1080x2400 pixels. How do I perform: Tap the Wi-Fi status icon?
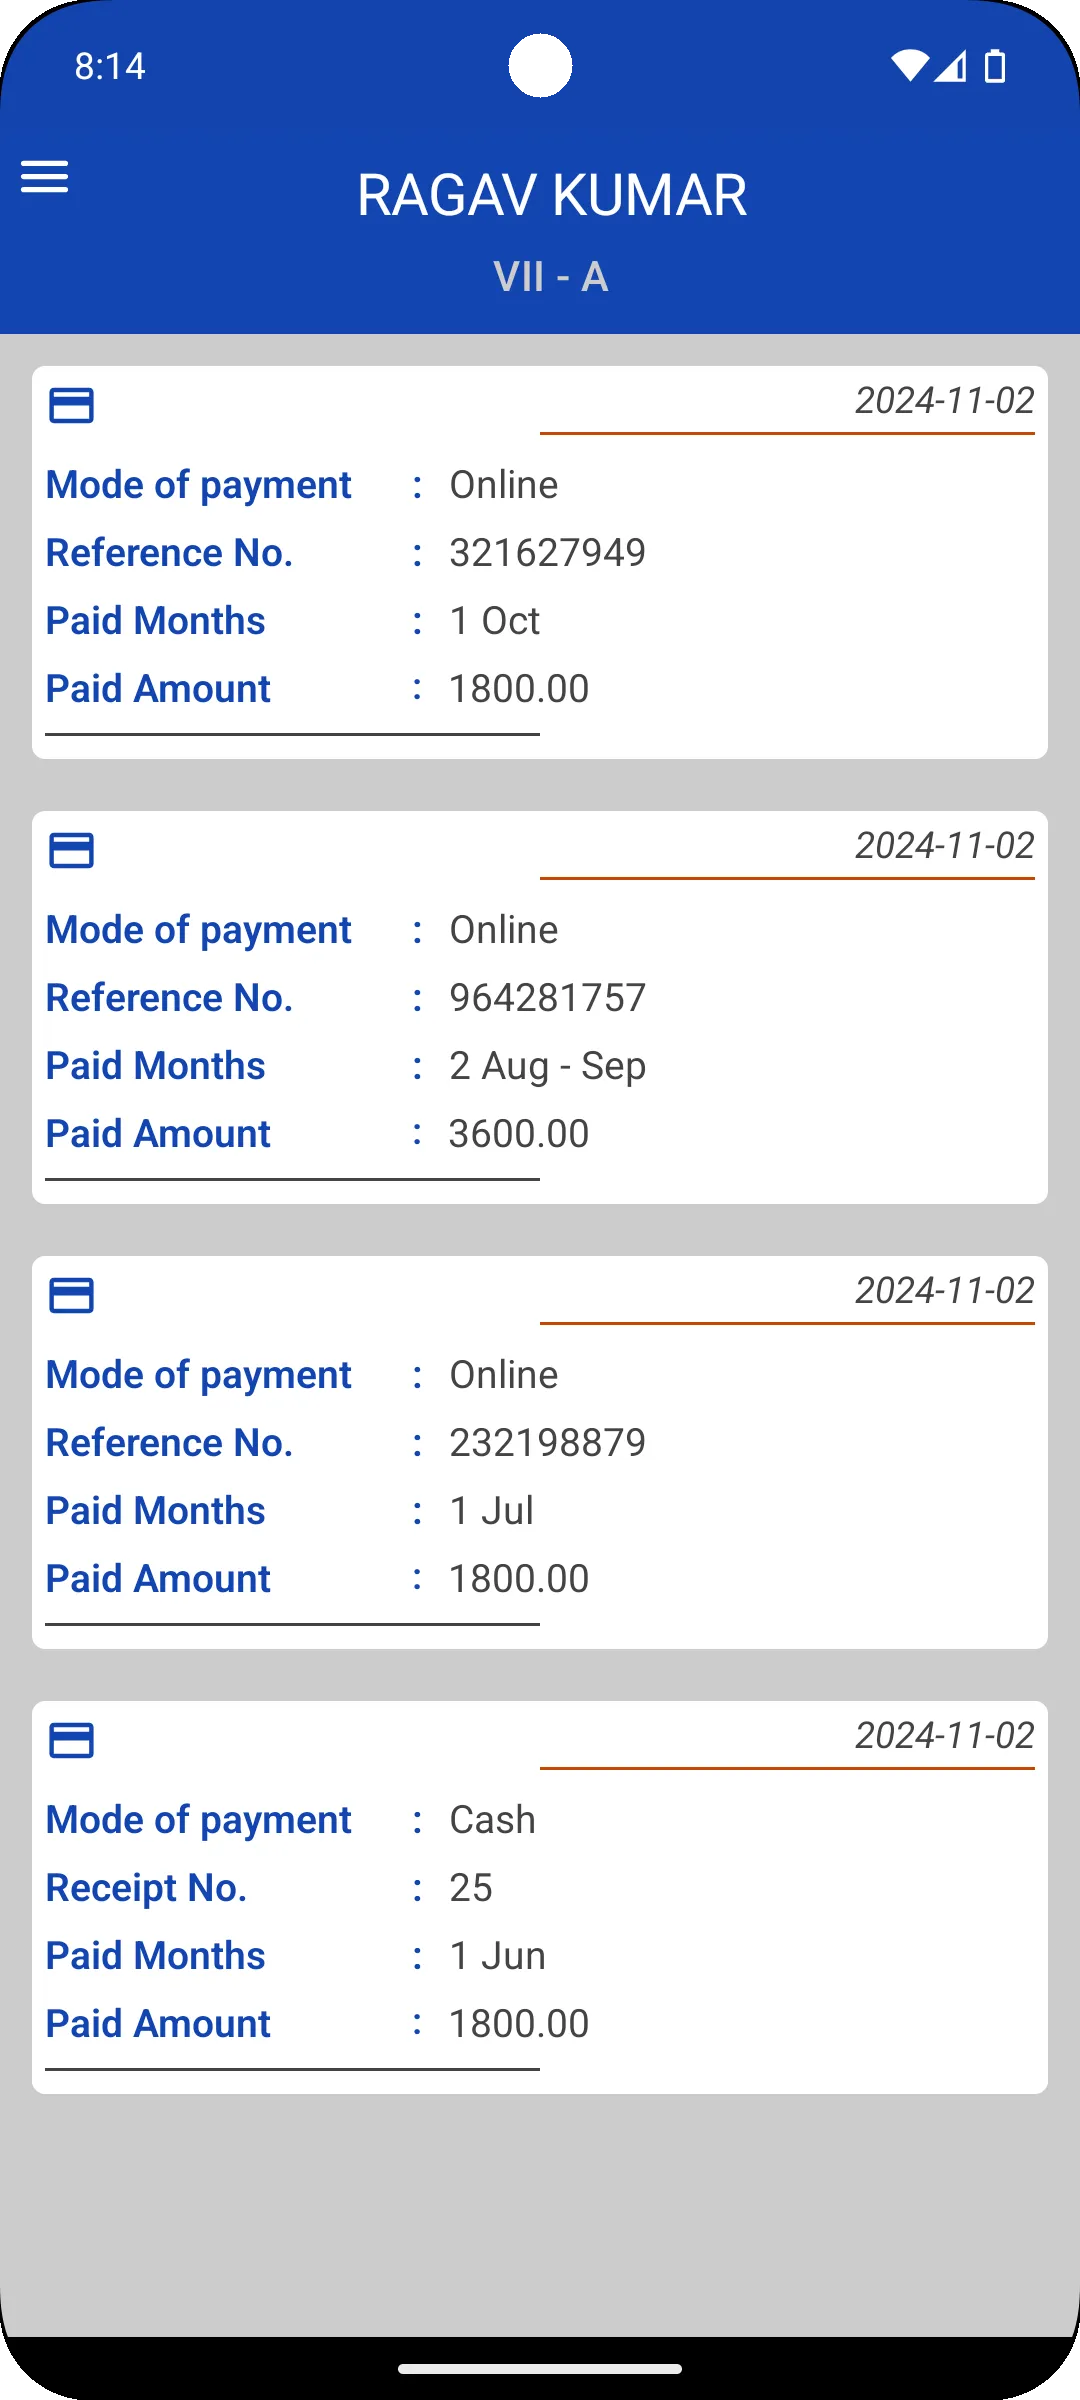910,66
